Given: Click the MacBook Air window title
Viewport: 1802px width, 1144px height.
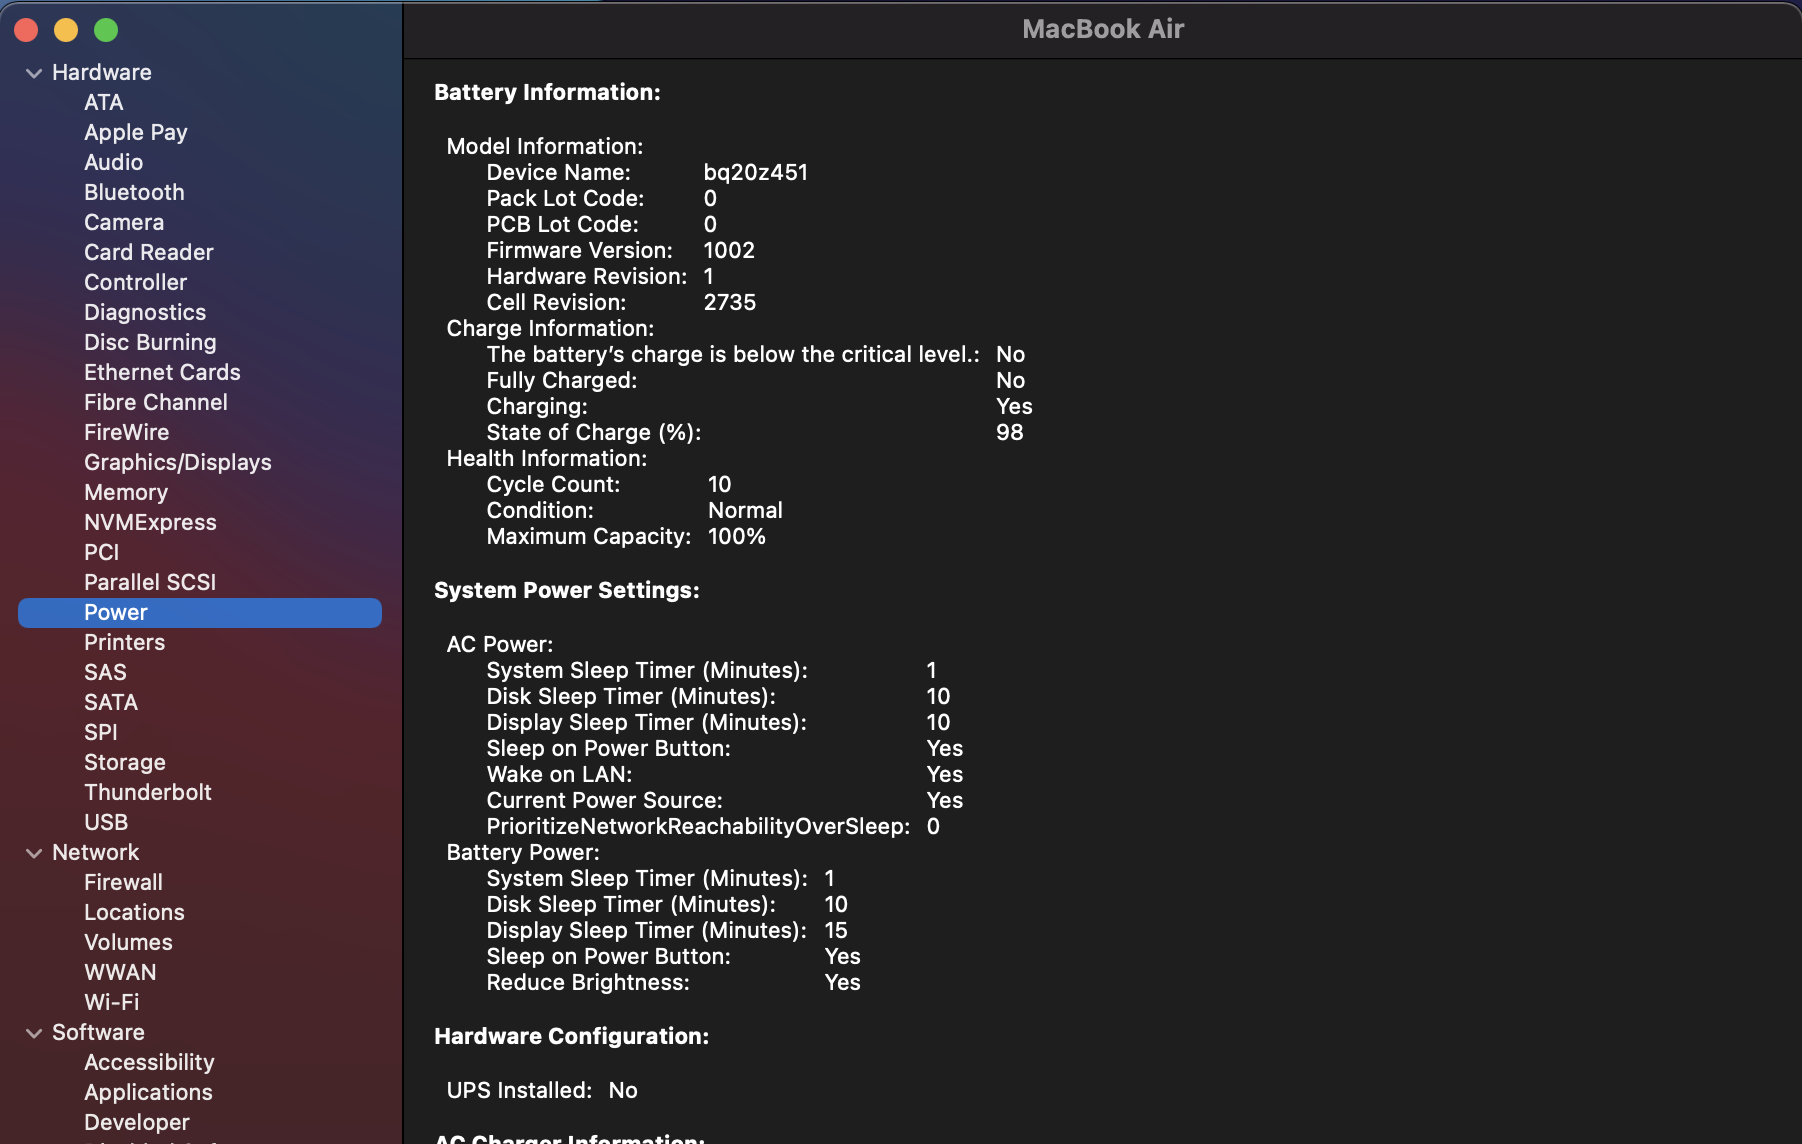Looking at the screenshot, I should coord(1103,29).
